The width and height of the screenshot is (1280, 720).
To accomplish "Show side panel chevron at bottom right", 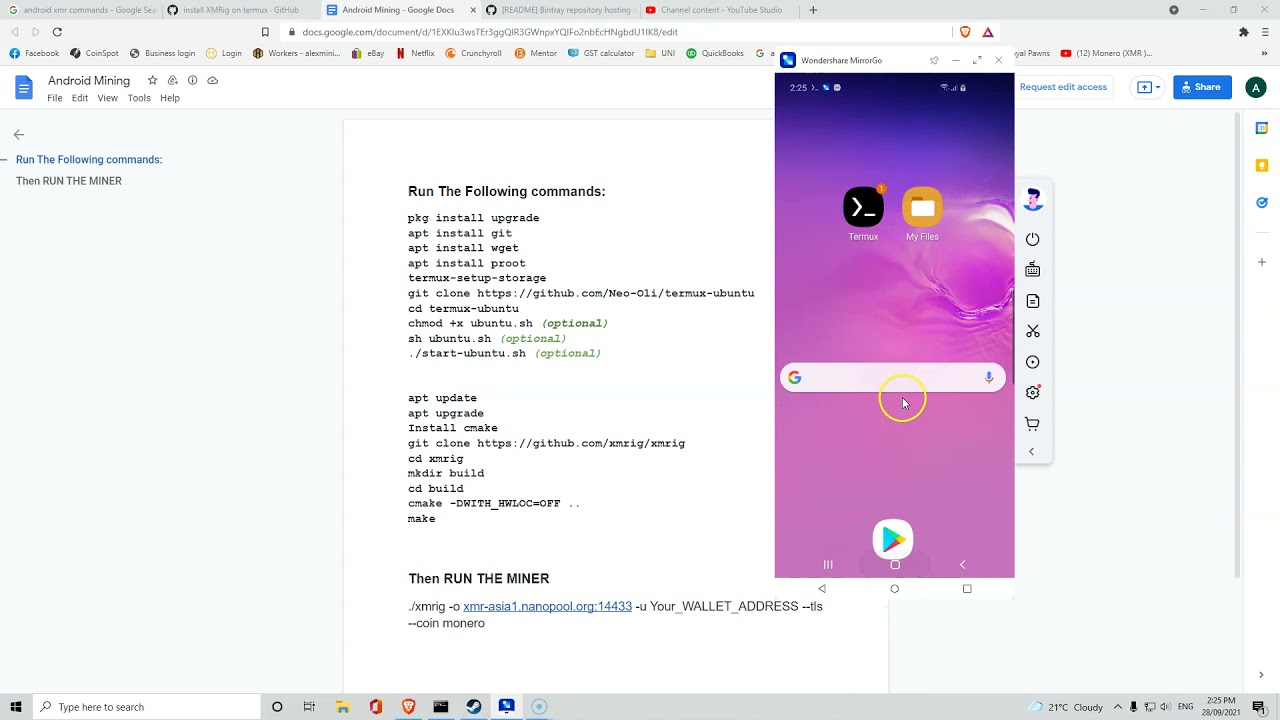I will click(1261, 675).
